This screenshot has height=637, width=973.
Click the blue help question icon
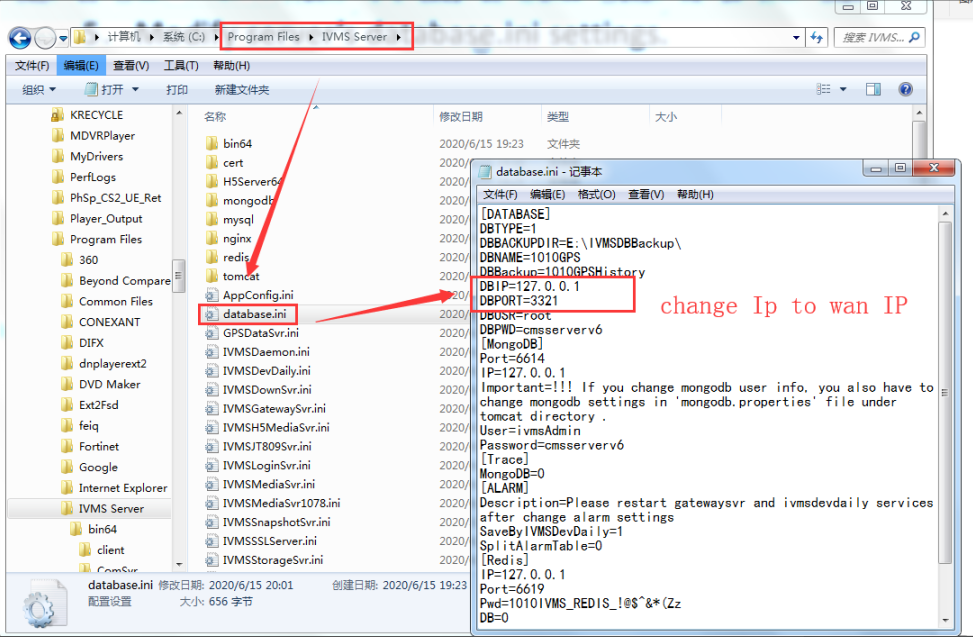click(x=905, y=89)
